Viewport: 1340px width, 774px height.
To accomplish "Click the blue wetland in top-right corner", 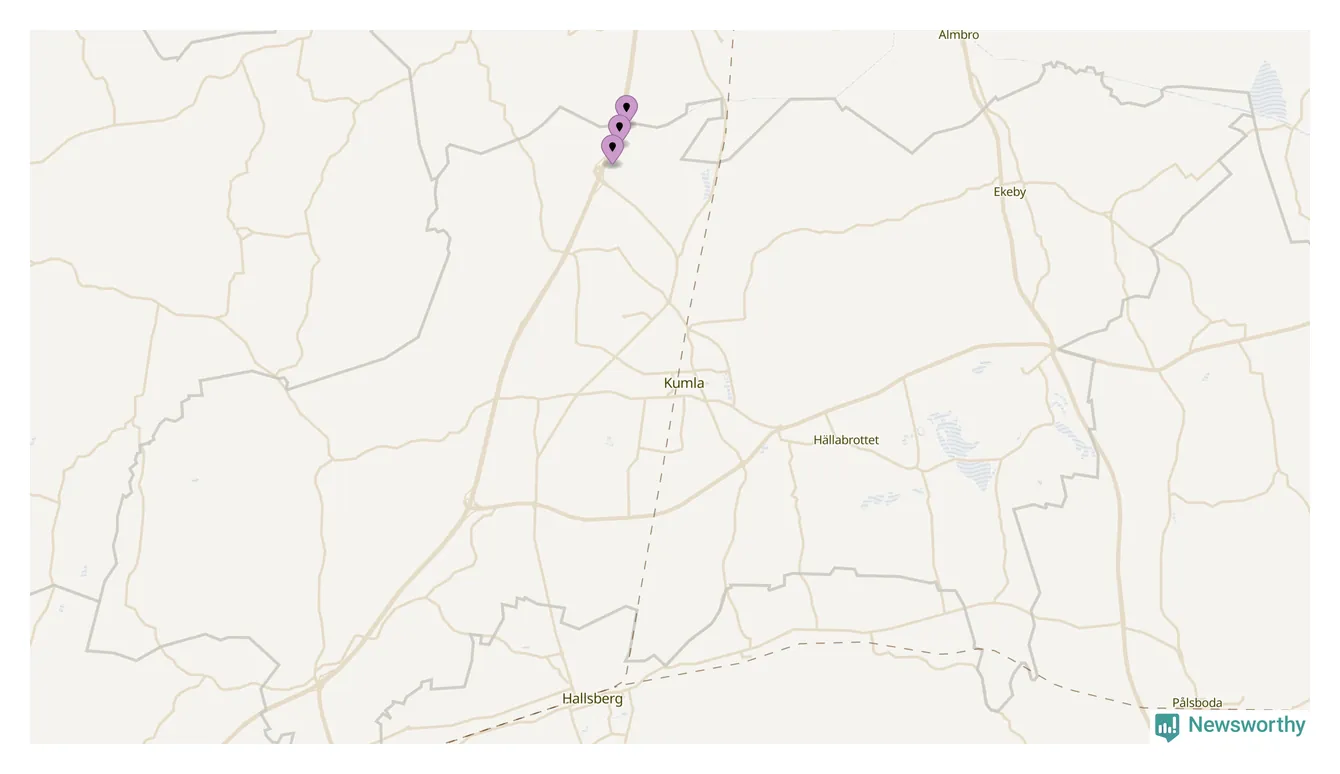I will [1267, 92].
